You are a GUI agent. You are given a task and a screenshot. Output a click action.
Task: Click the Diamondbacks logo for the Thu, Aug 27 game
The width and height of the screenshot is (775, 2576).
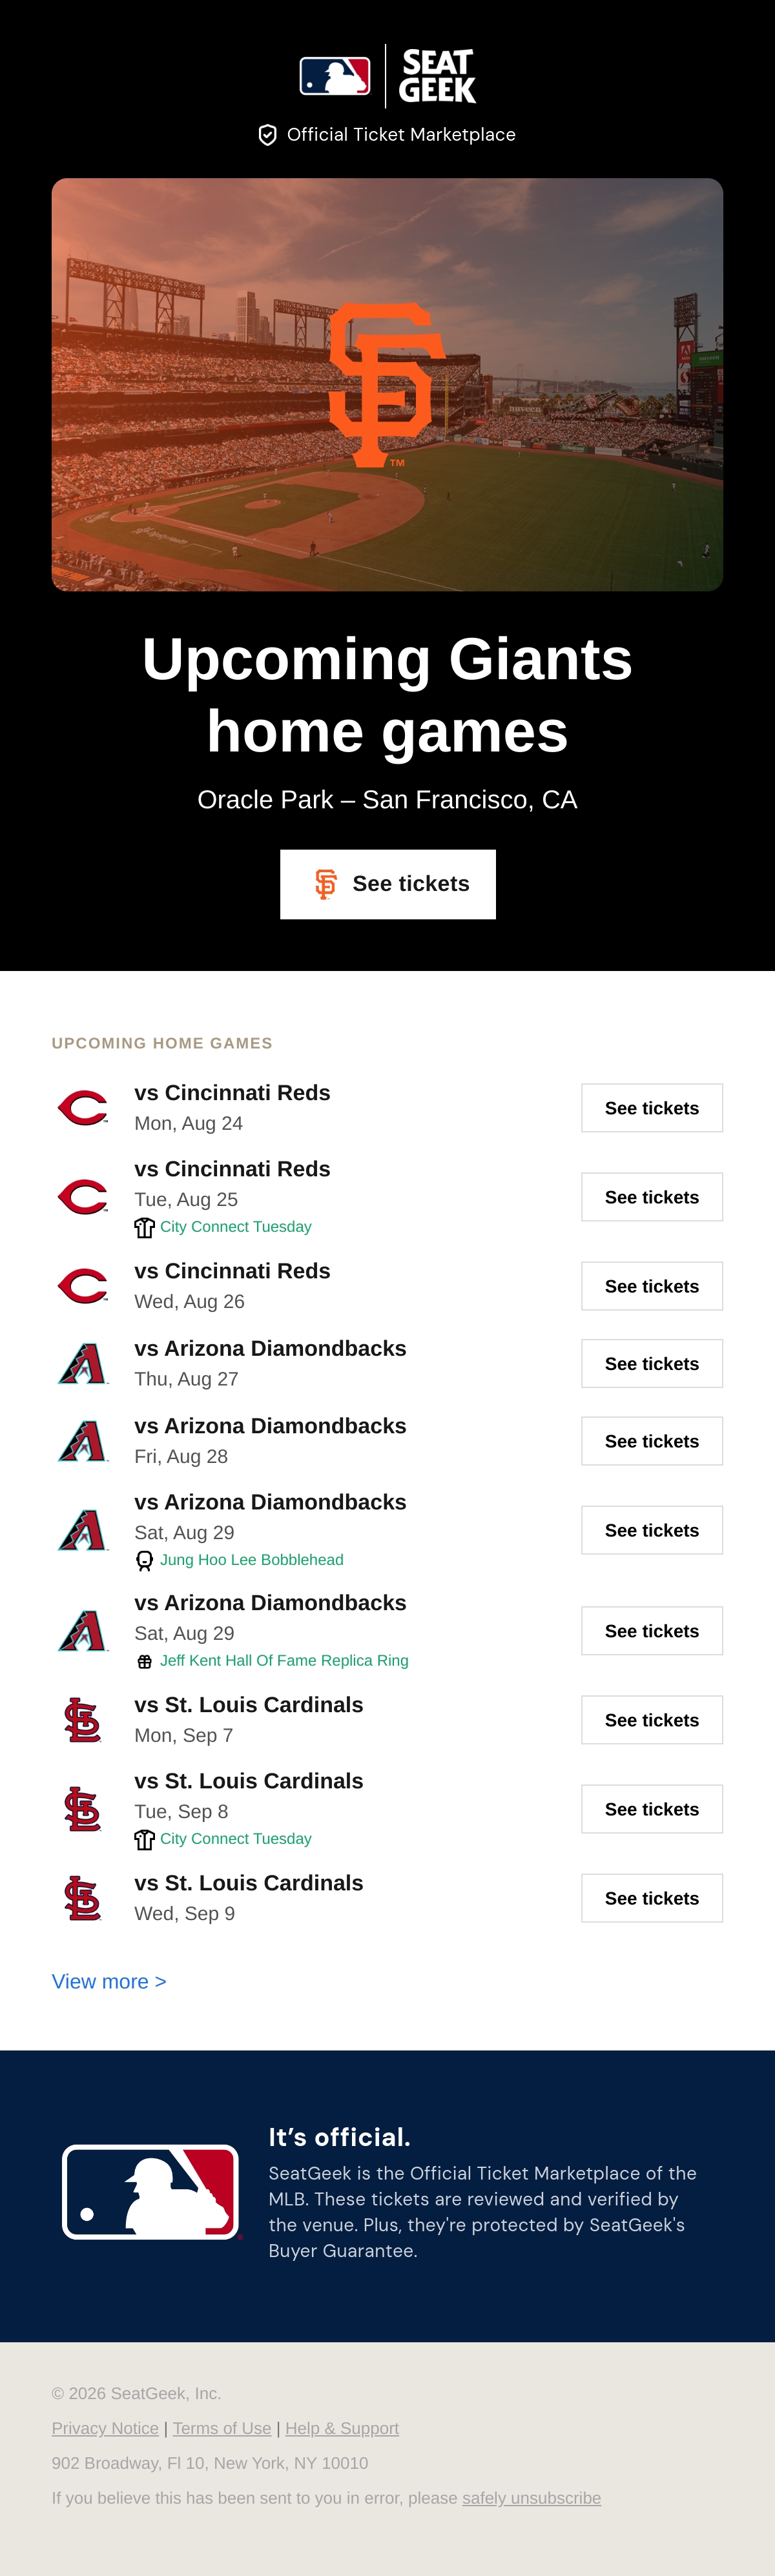pos(83,1364)
